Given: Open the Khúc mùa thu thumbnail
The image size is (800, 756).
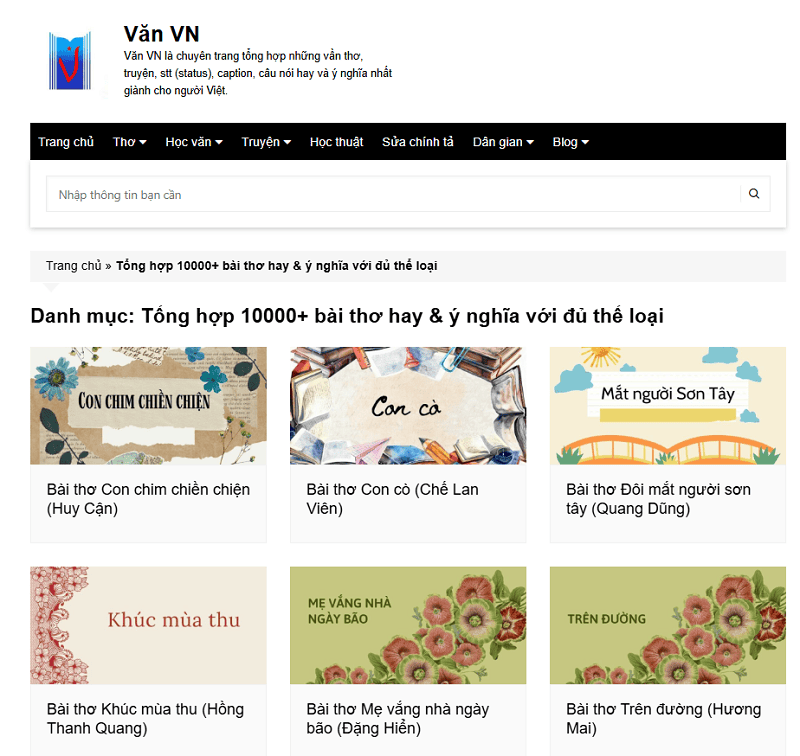Looking at the screenshot, I should pyautogui.click(x=148, y=625).
